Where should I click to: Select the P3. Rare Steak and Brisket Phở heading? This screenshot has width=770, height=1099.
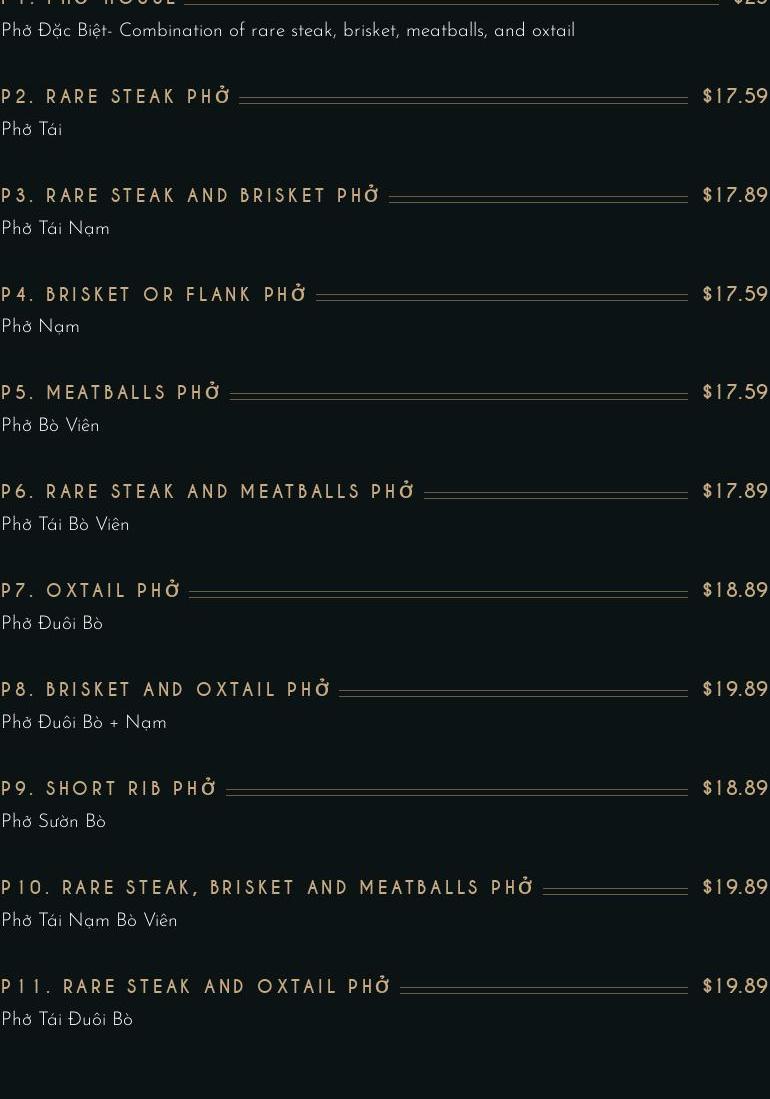pyautogui.click(x=190, y=196)
